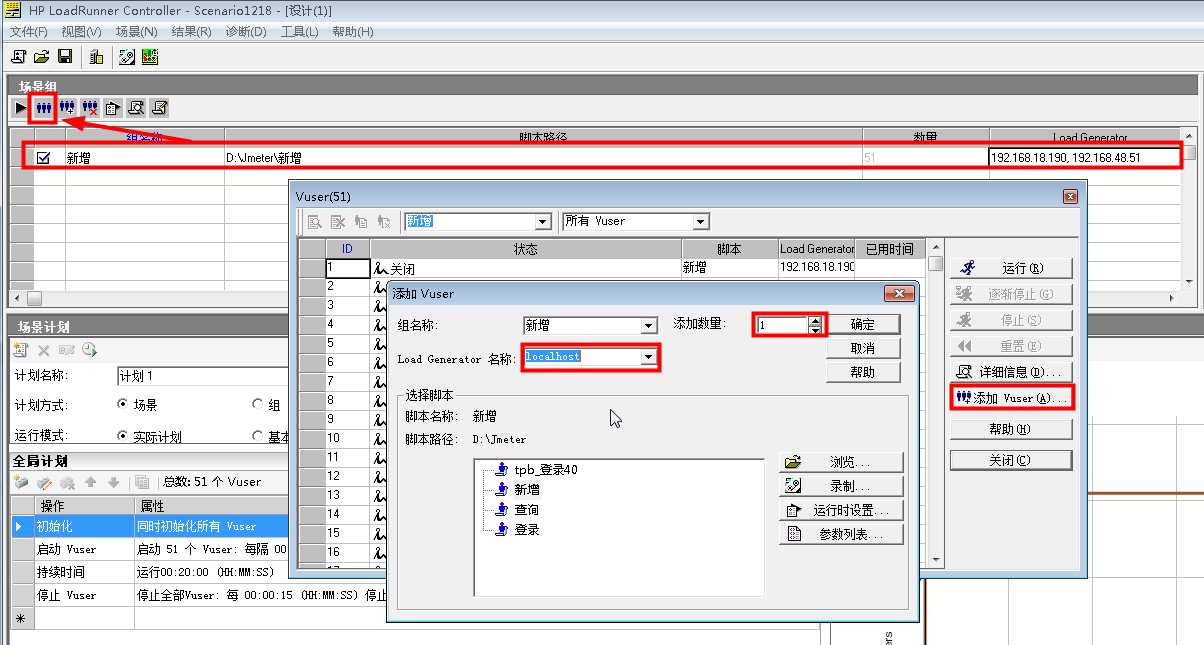Click the Rename Schedule icon in 场景计划

click(x=66, y=349)
